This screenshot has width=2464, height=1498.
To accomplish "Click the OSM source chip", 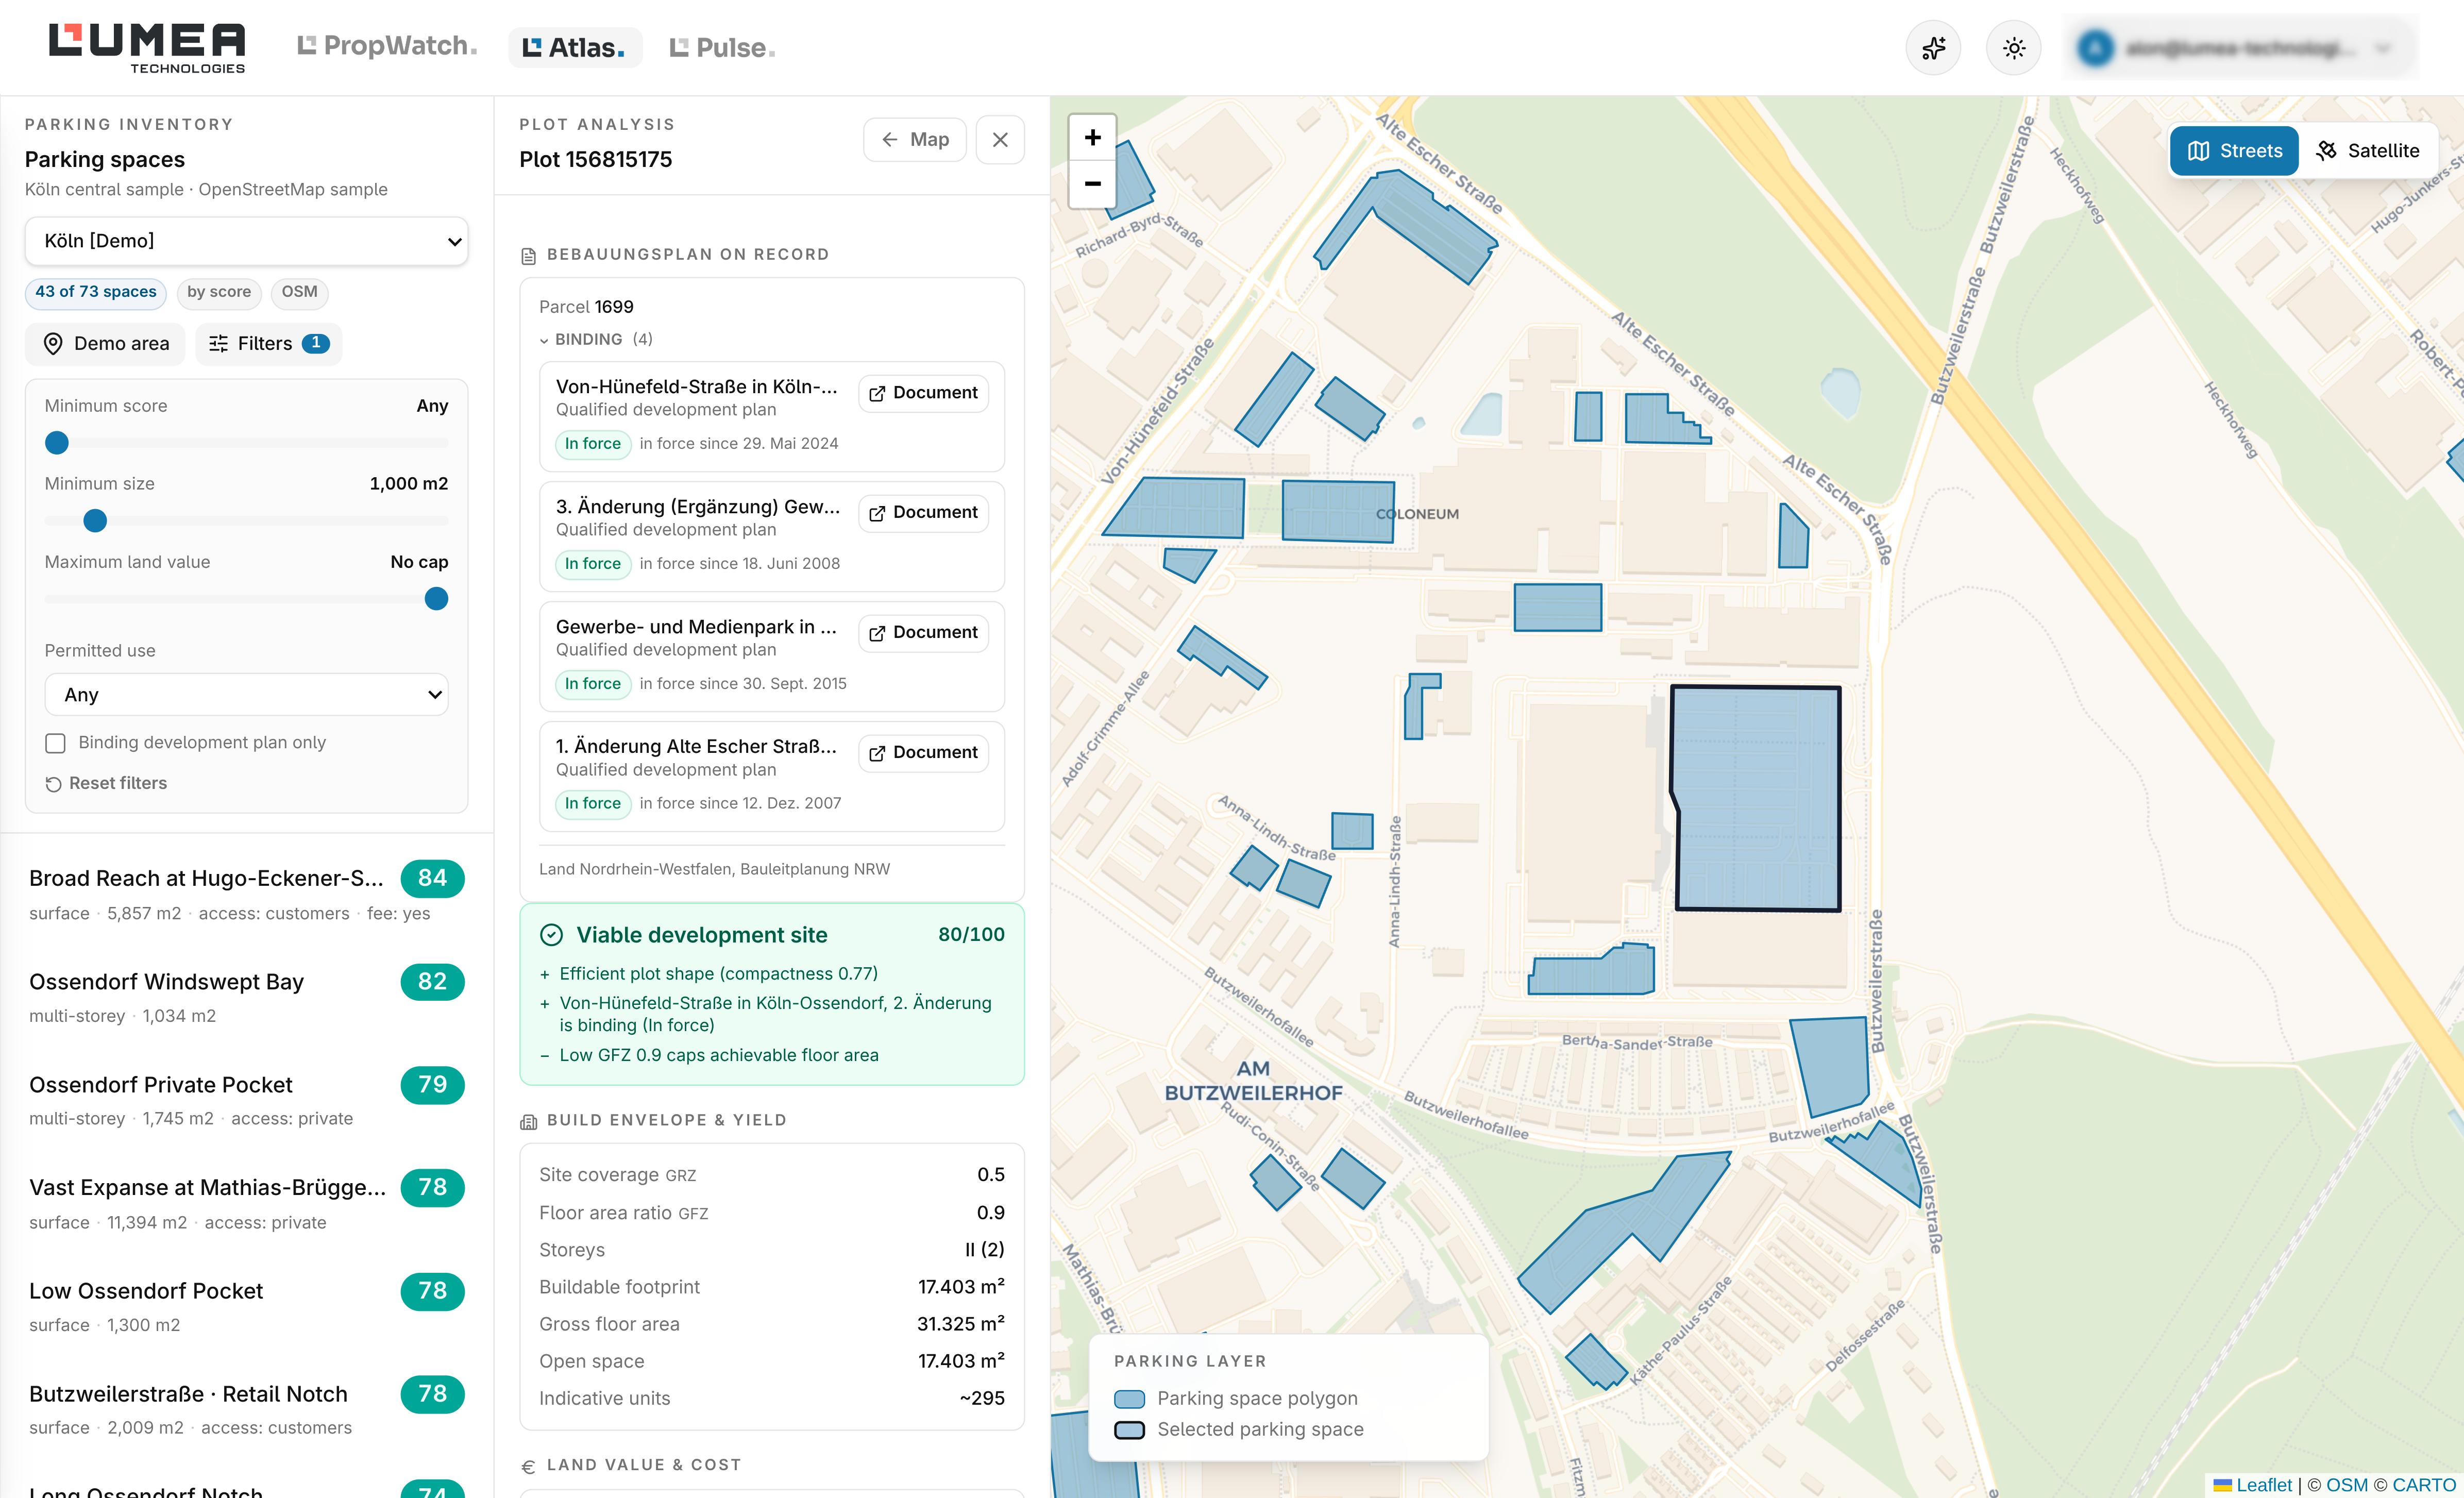I will [299, 292].
